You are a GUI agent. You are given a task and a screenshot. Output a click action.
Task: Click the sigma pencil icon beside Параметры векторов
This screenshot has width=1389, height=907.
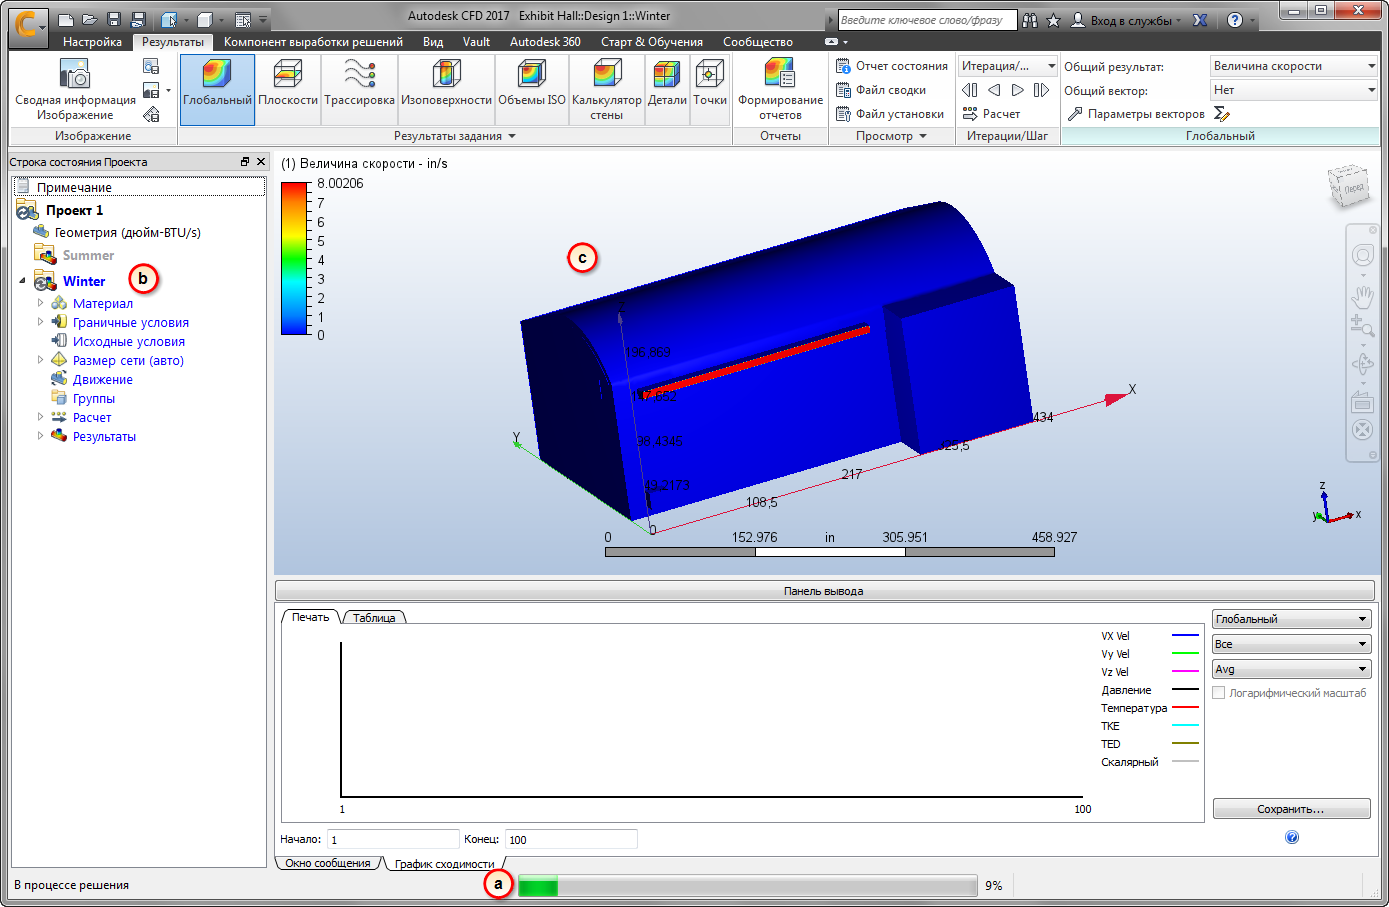(x=1221, y=114)
